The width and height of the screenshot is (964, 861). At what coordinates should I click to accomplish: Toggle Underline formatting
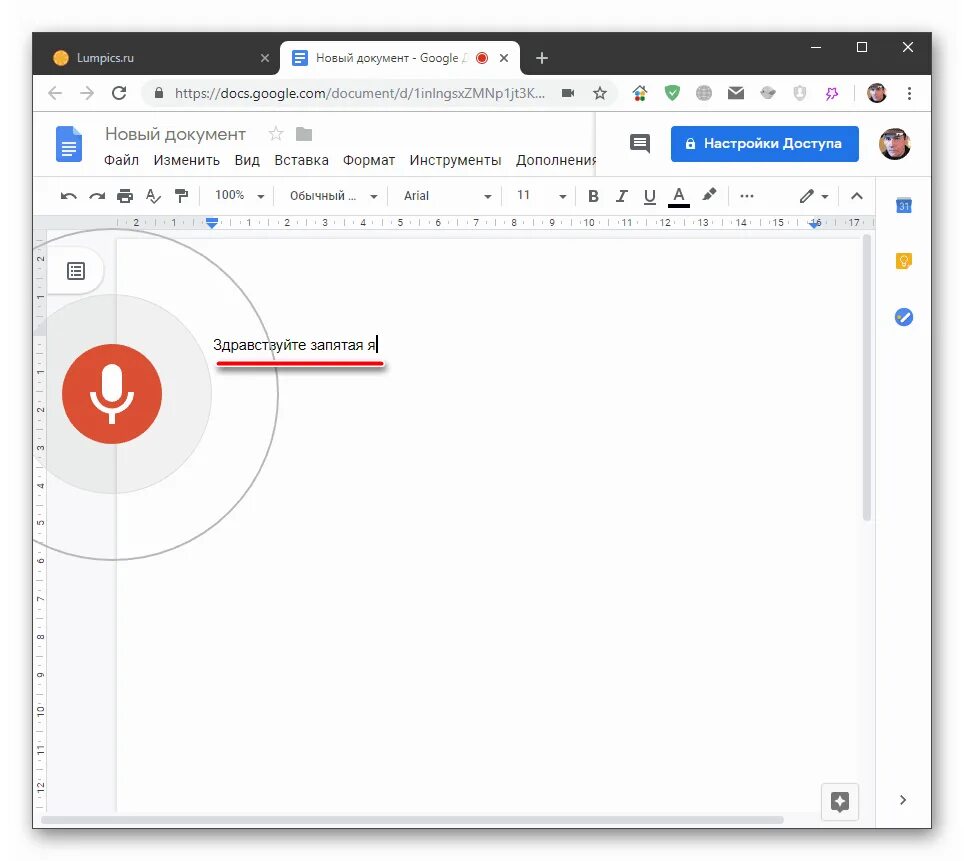[650, 196]
